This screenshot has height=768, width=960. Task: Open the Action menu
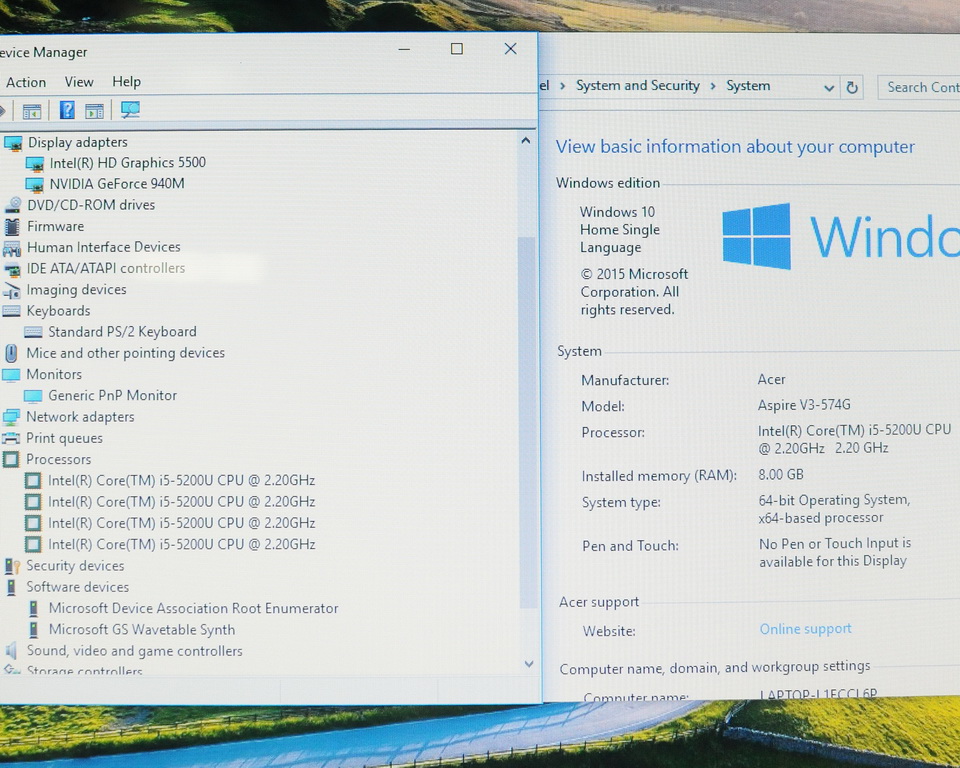coord(26,82)
